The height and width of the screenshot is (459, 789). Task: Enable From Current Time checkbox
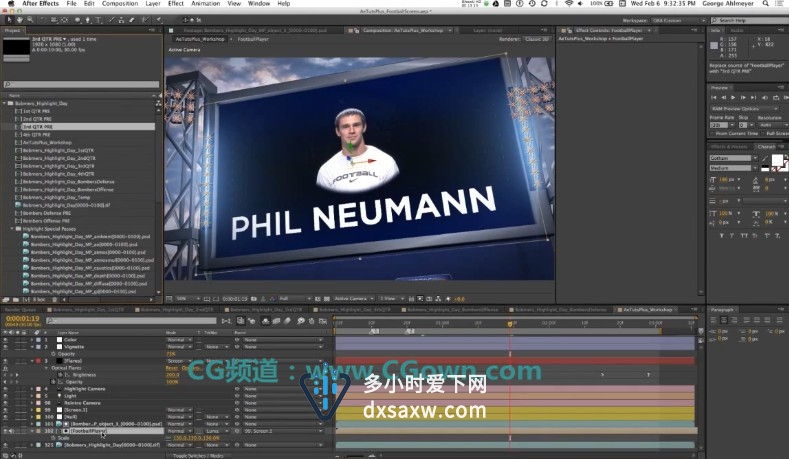pos(712,133)
